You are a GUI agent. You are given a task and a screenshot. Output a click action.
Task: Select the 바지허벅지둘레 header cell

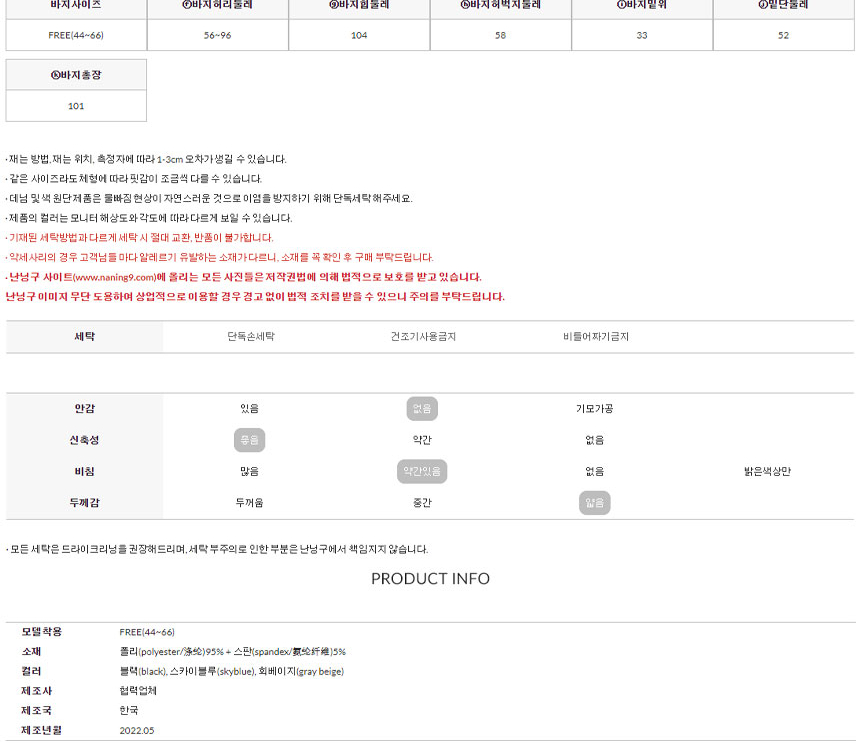[500, 5]
